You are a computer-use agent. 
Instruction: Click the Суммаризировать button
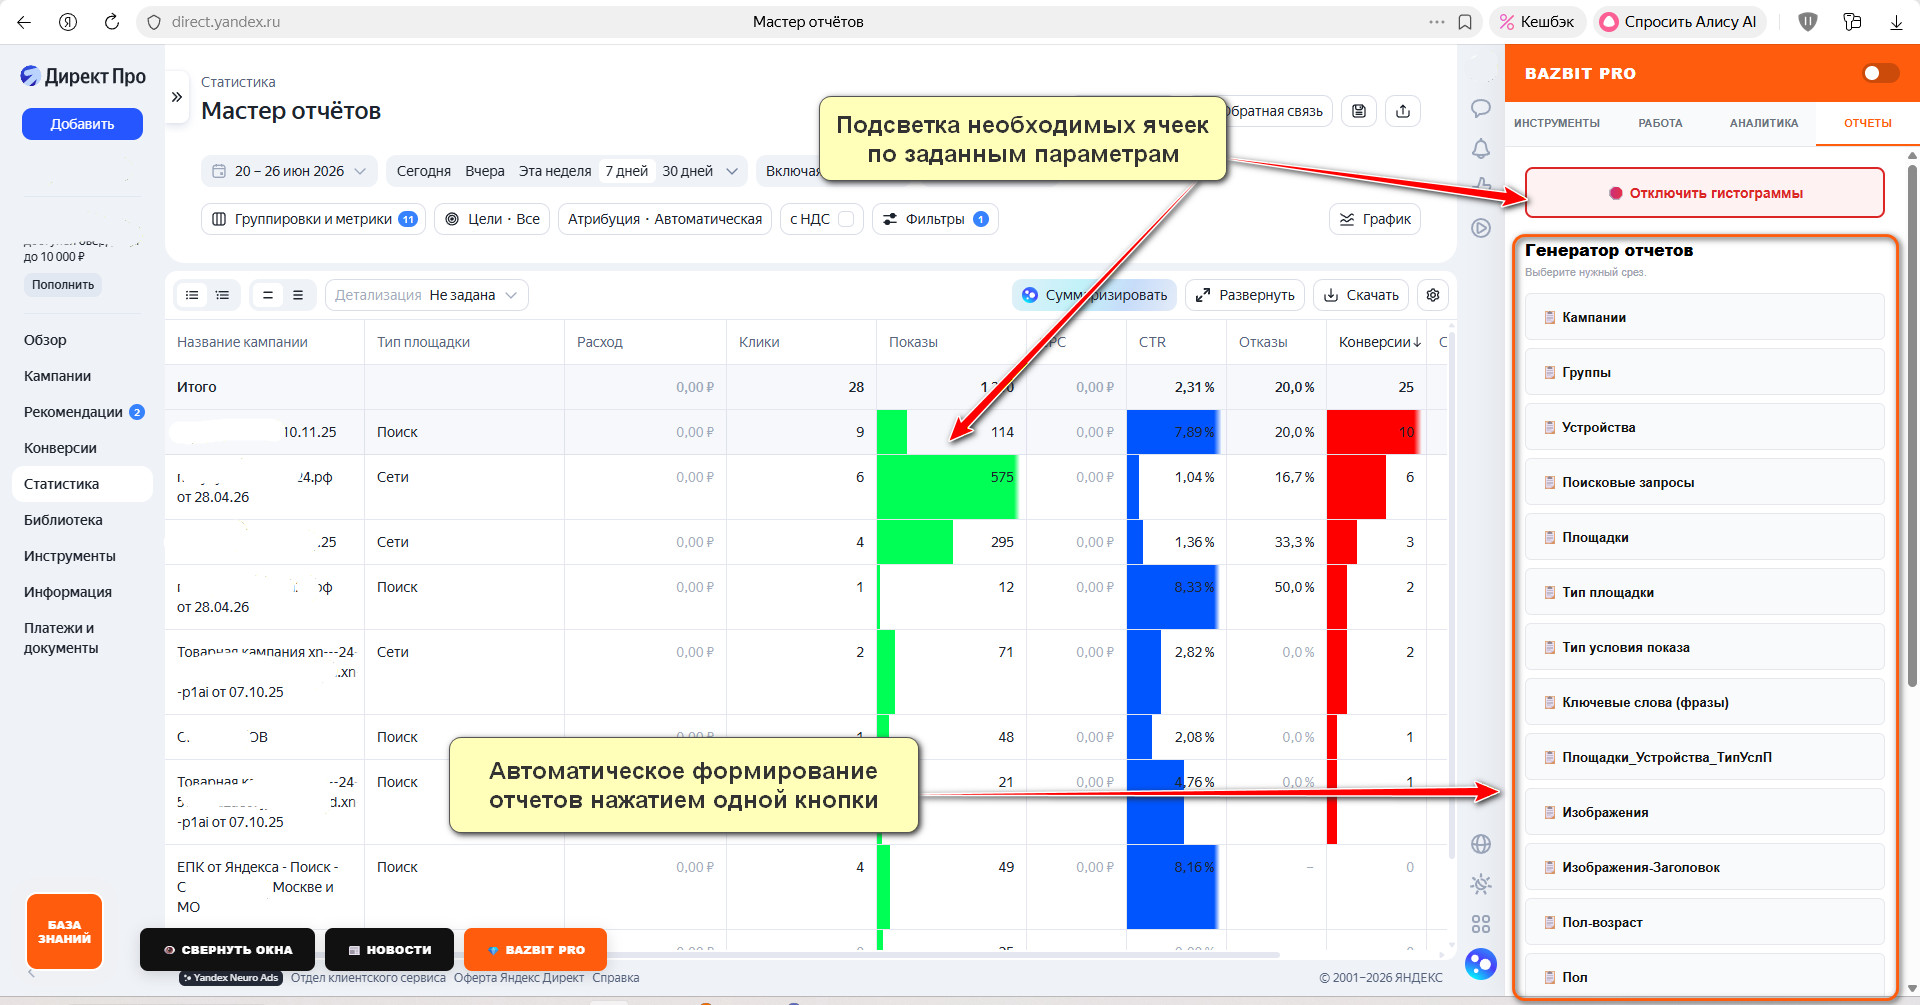pyautogui.click(x=1094, y=295)
